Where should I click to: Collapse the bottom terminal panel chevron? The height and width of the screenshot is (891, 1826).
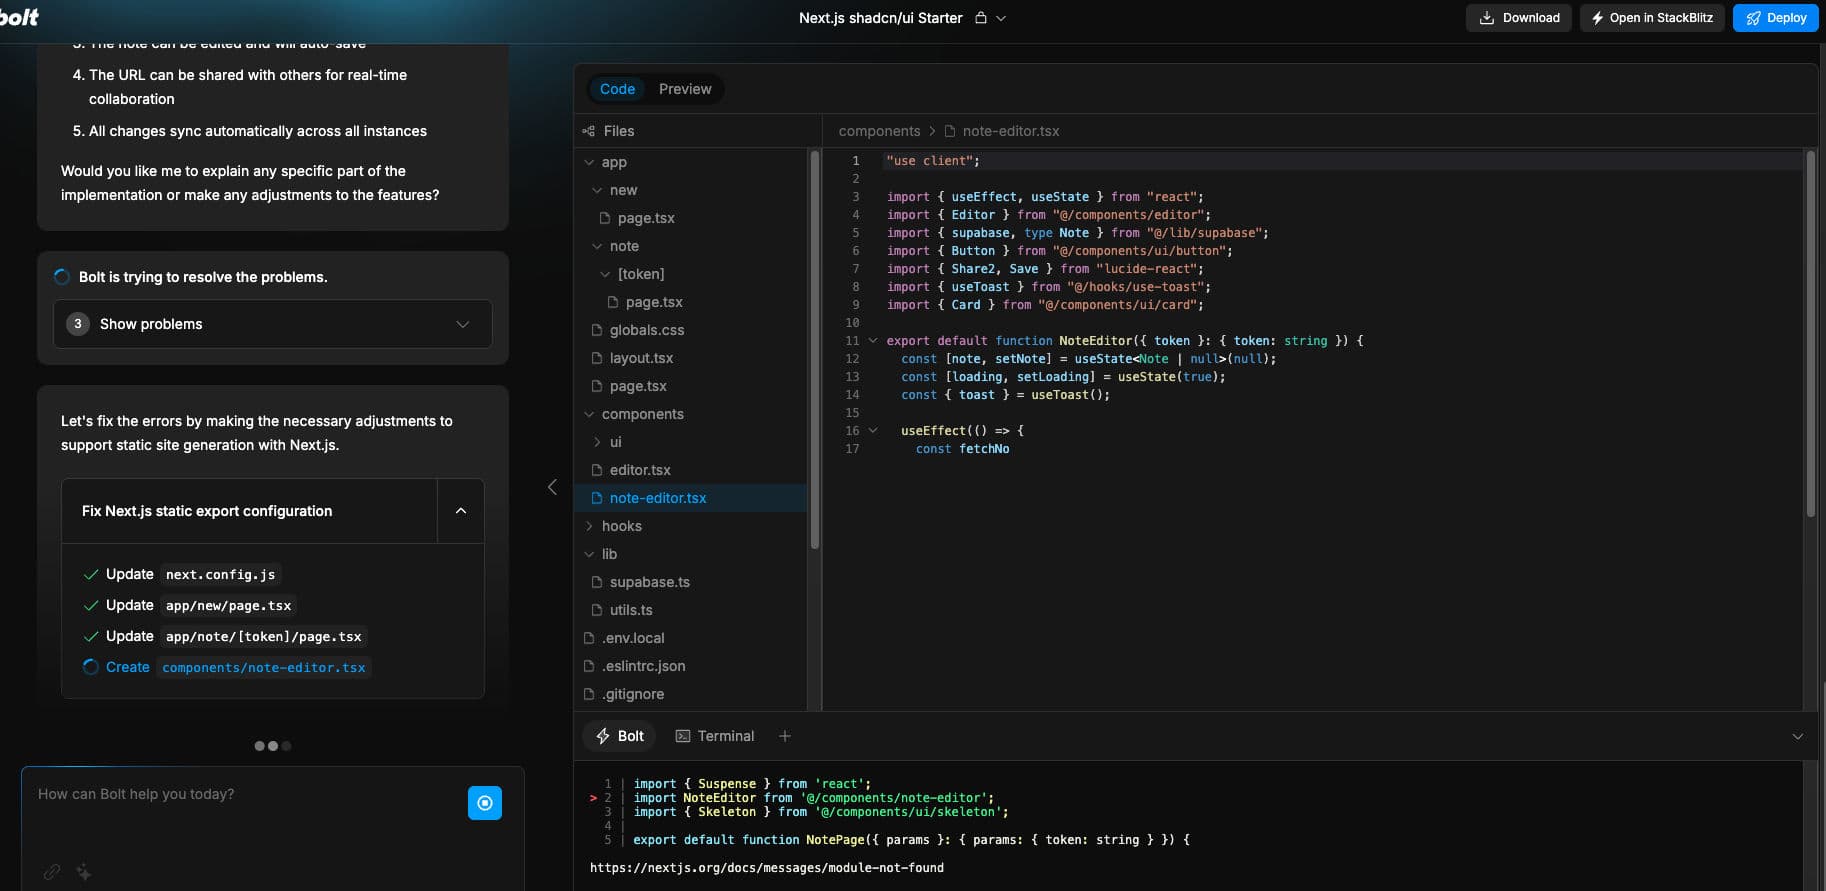1797,736
